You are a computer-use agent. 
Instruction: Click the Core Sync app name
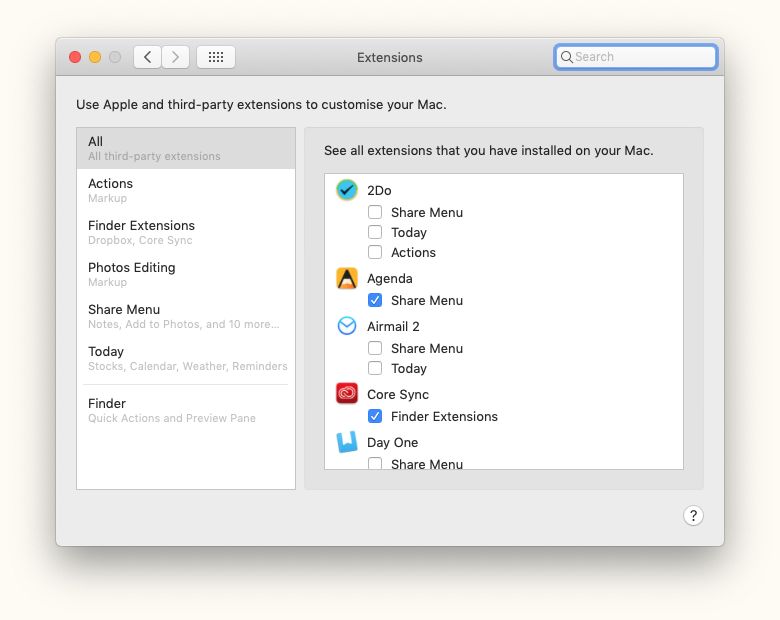pyautogui.click(x=397, y=395)
